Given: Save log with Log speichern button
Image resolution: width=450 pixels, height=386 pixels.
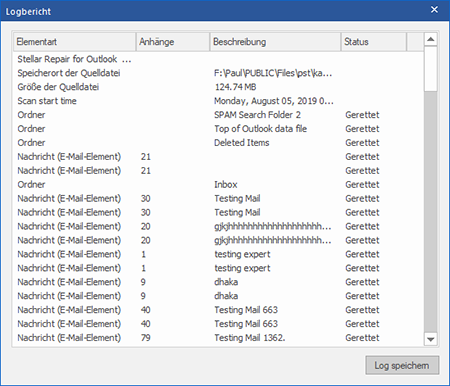Looking at the screenshot, I should (x=402, y=365).
